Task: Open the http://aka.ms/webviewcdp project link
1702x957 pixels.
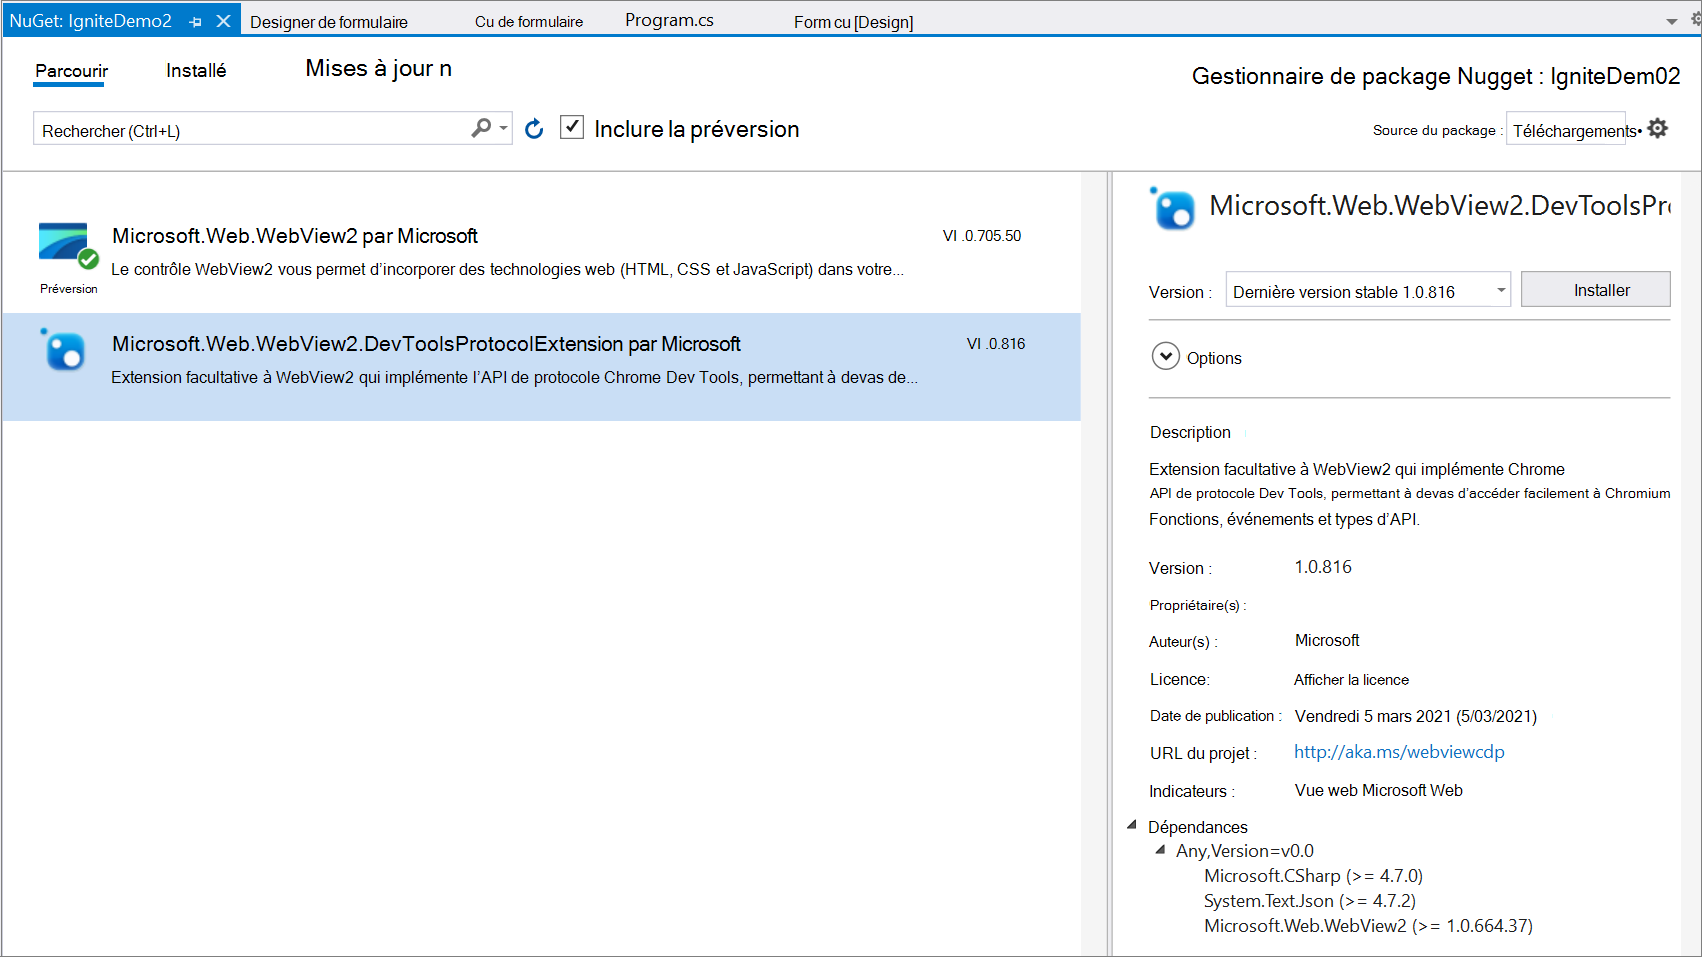Action: tap(1398, 752)
